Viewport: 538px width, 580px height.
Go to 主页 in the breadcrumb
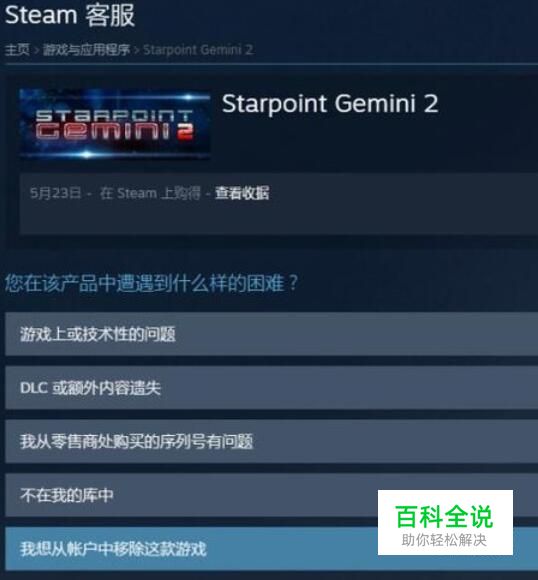(17, 49)
